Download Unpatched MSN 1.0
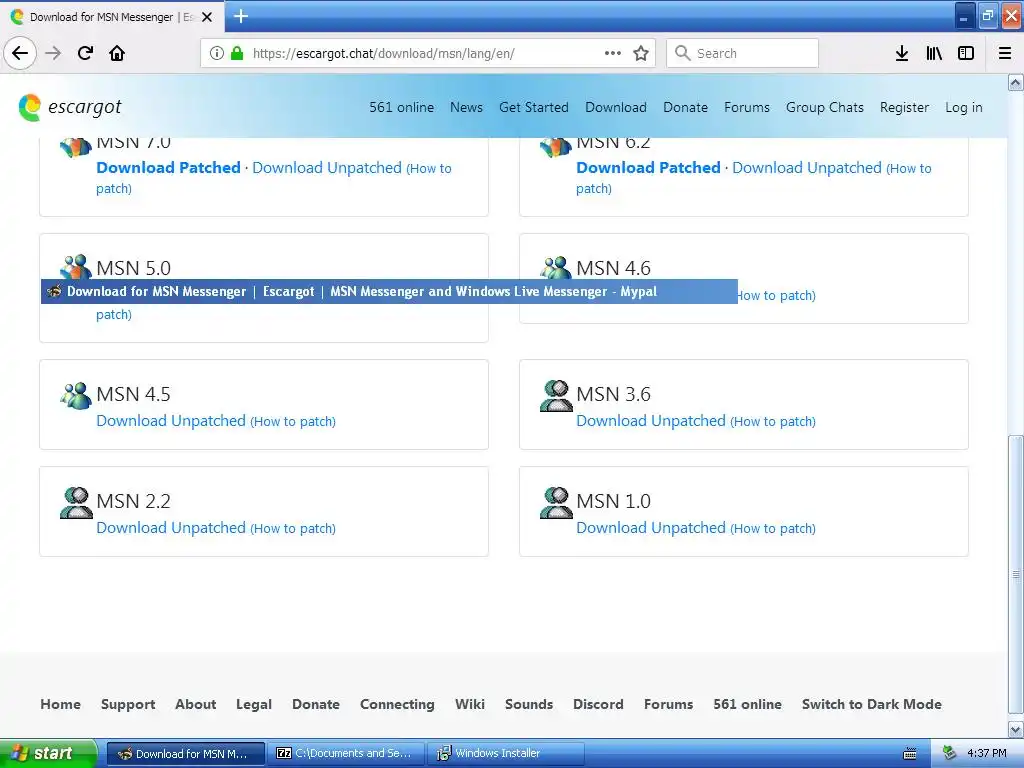 click(x=651, y=528)
